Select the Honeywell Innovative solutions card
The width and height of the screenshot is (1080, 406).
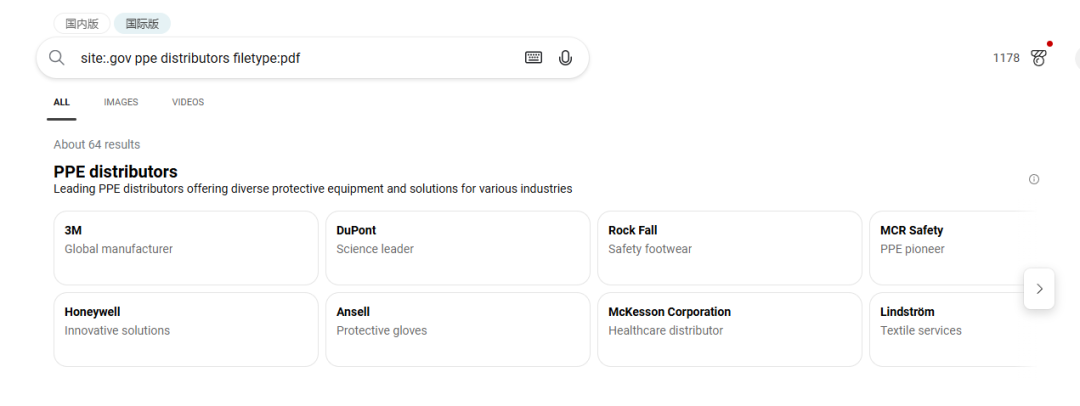click(186, 329)
